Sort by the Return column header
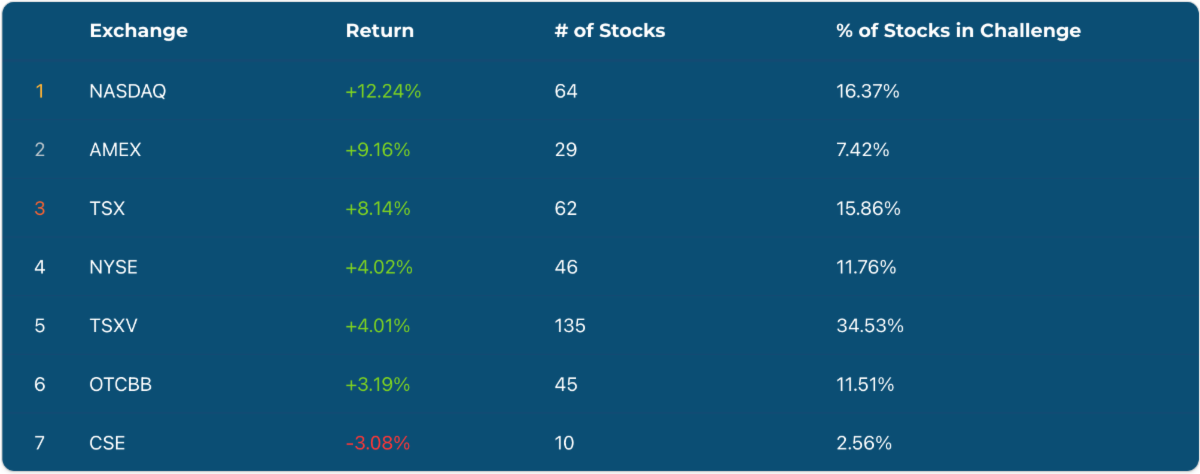The width and height of the screenshot is (1200, 474). pyautogui.click(x=379, y=31)
